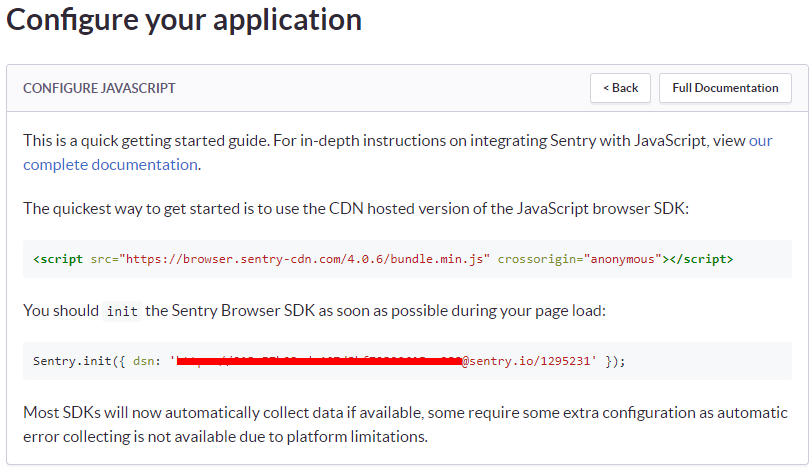
Task: Click 'The quickest way to get started' sentence
Action: 356,209
